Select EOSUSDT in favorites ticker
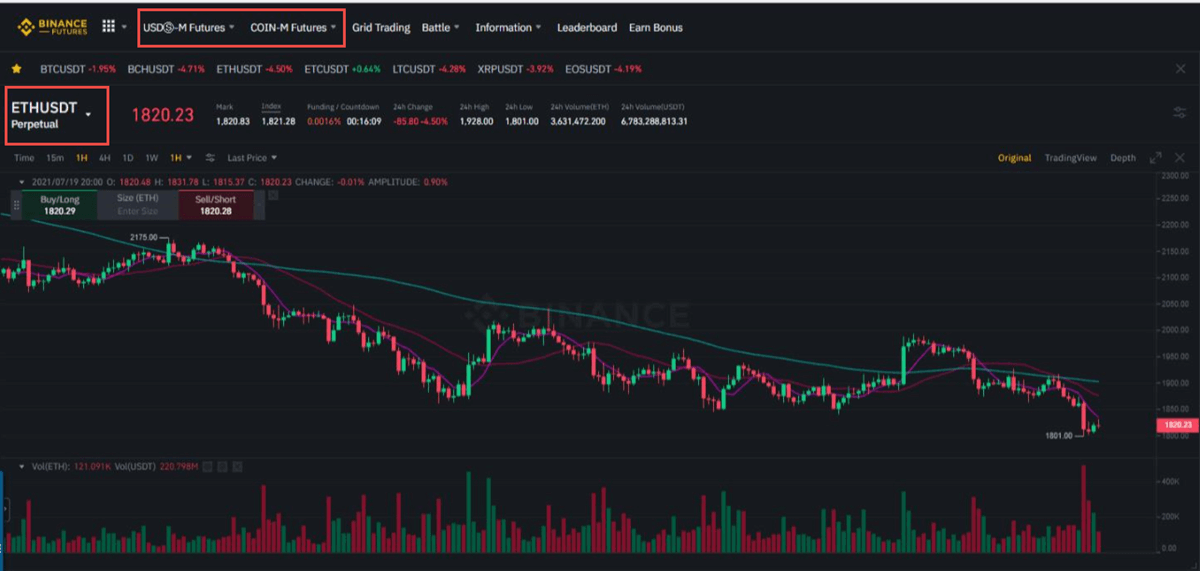Viewport: 1200px width, 571px height. pos(603,69)
